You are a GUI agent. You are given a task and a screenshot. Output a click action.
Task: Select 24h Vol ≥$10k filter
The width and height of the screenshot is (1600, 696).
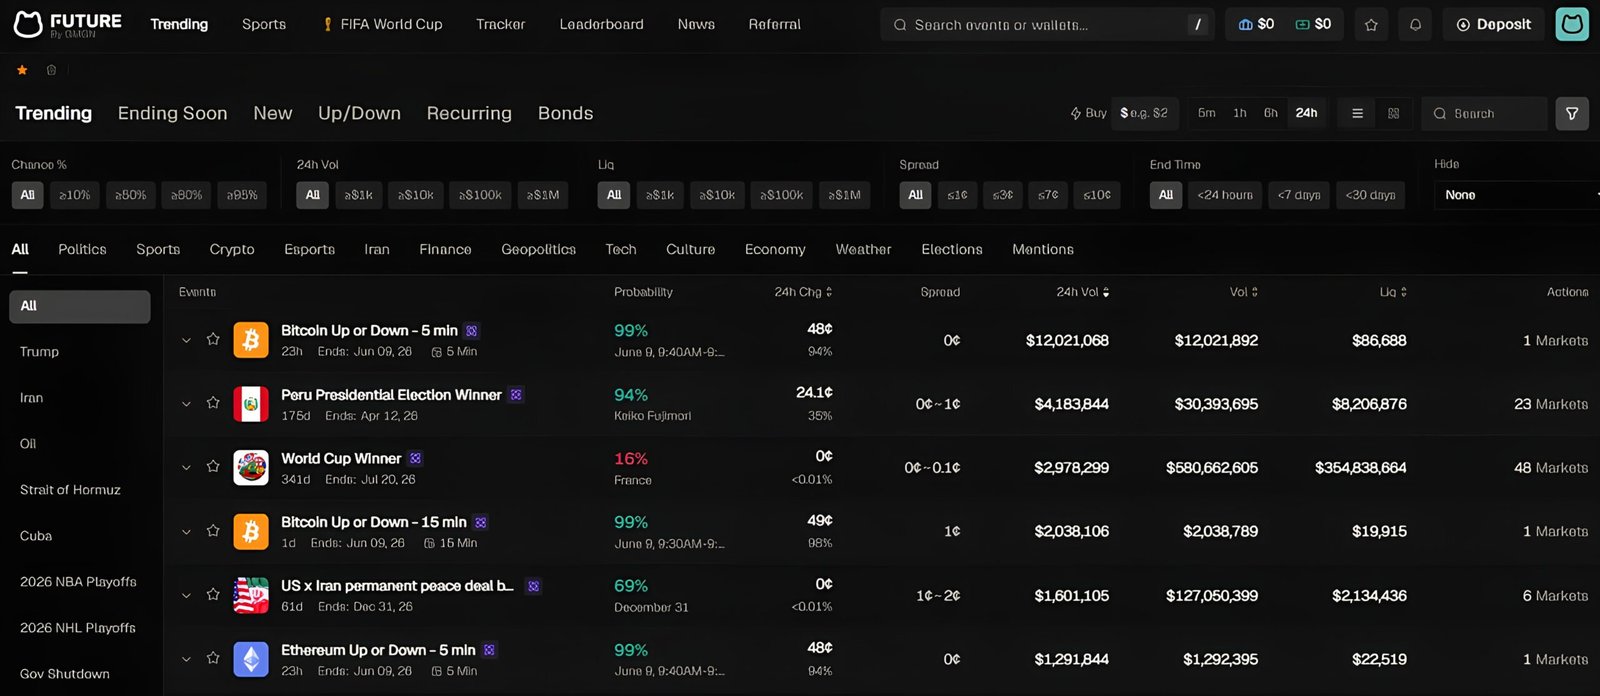coord(416,195)
